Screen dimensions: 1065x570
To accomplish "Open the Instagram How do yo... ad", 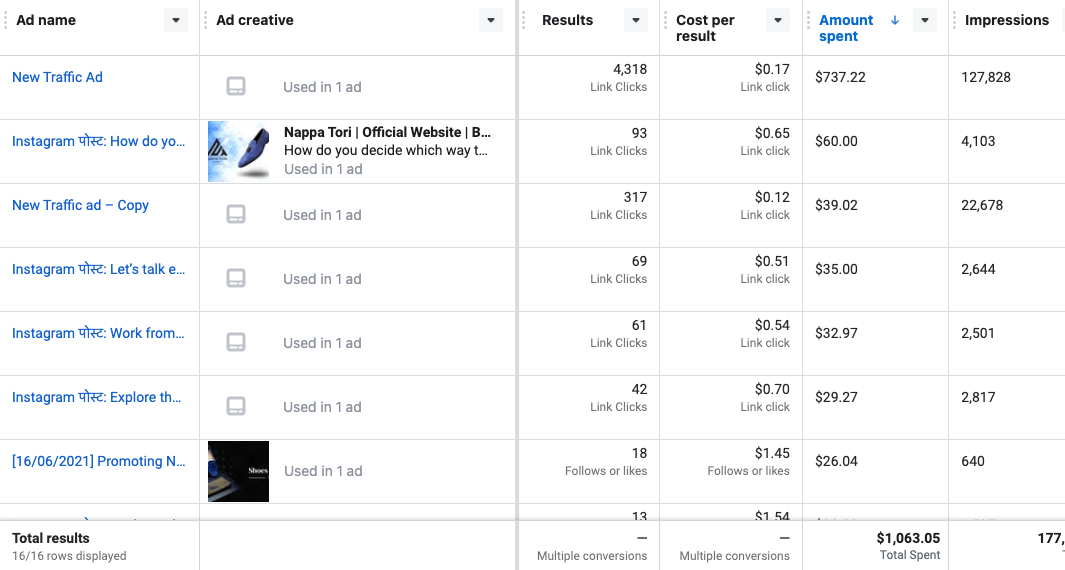I will [x=98, y=141].
